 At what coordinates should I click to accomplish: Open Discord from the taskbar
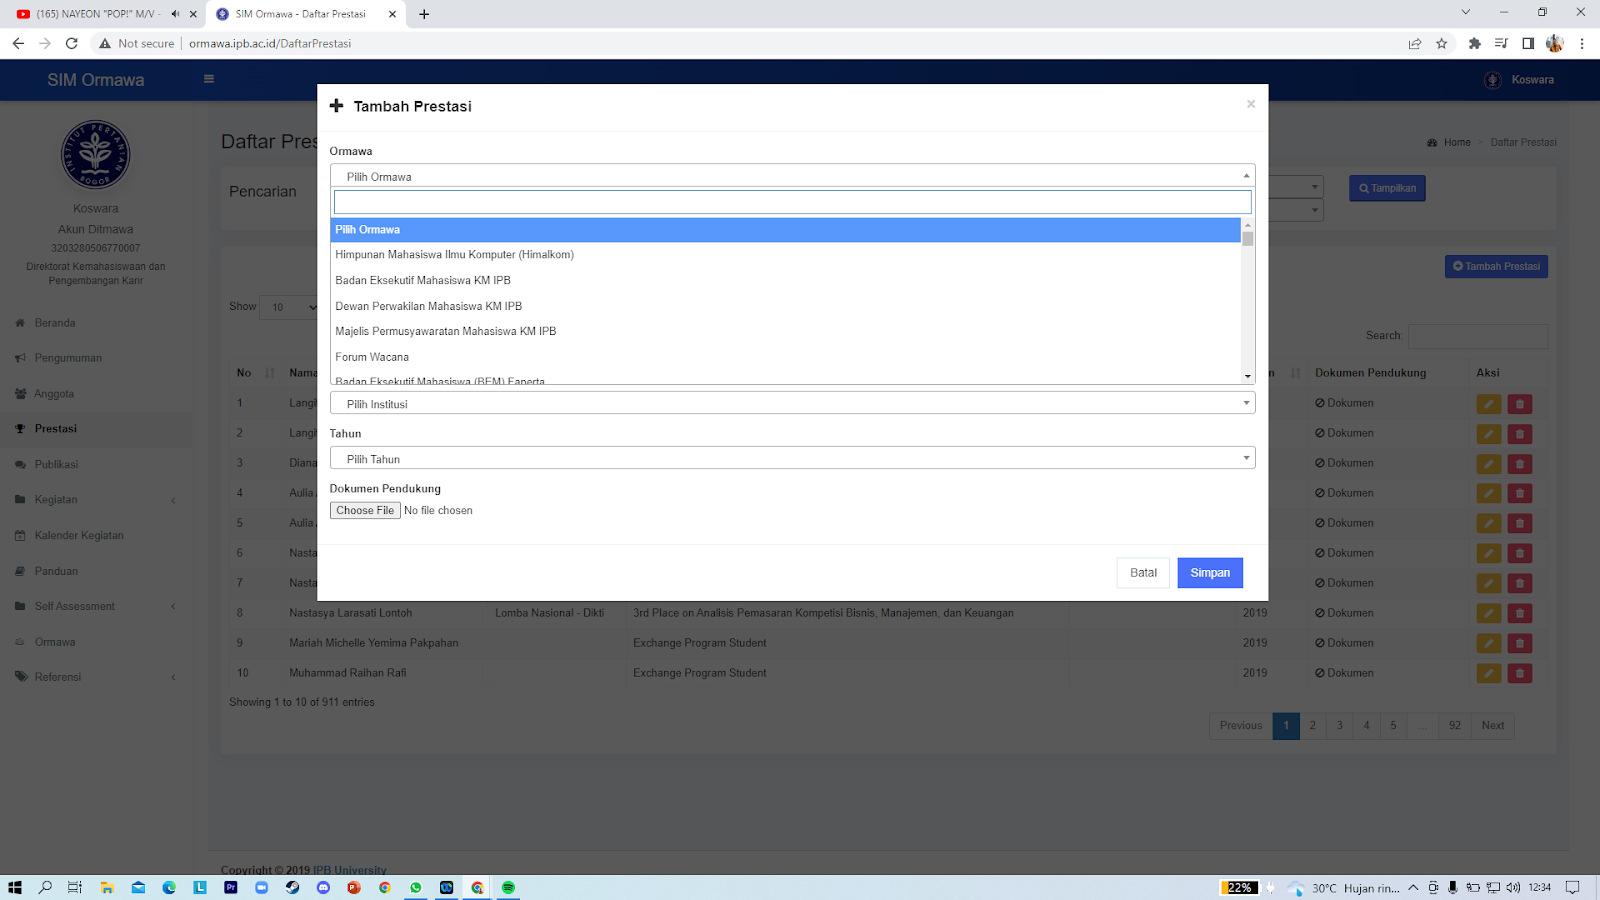(323, 887)
